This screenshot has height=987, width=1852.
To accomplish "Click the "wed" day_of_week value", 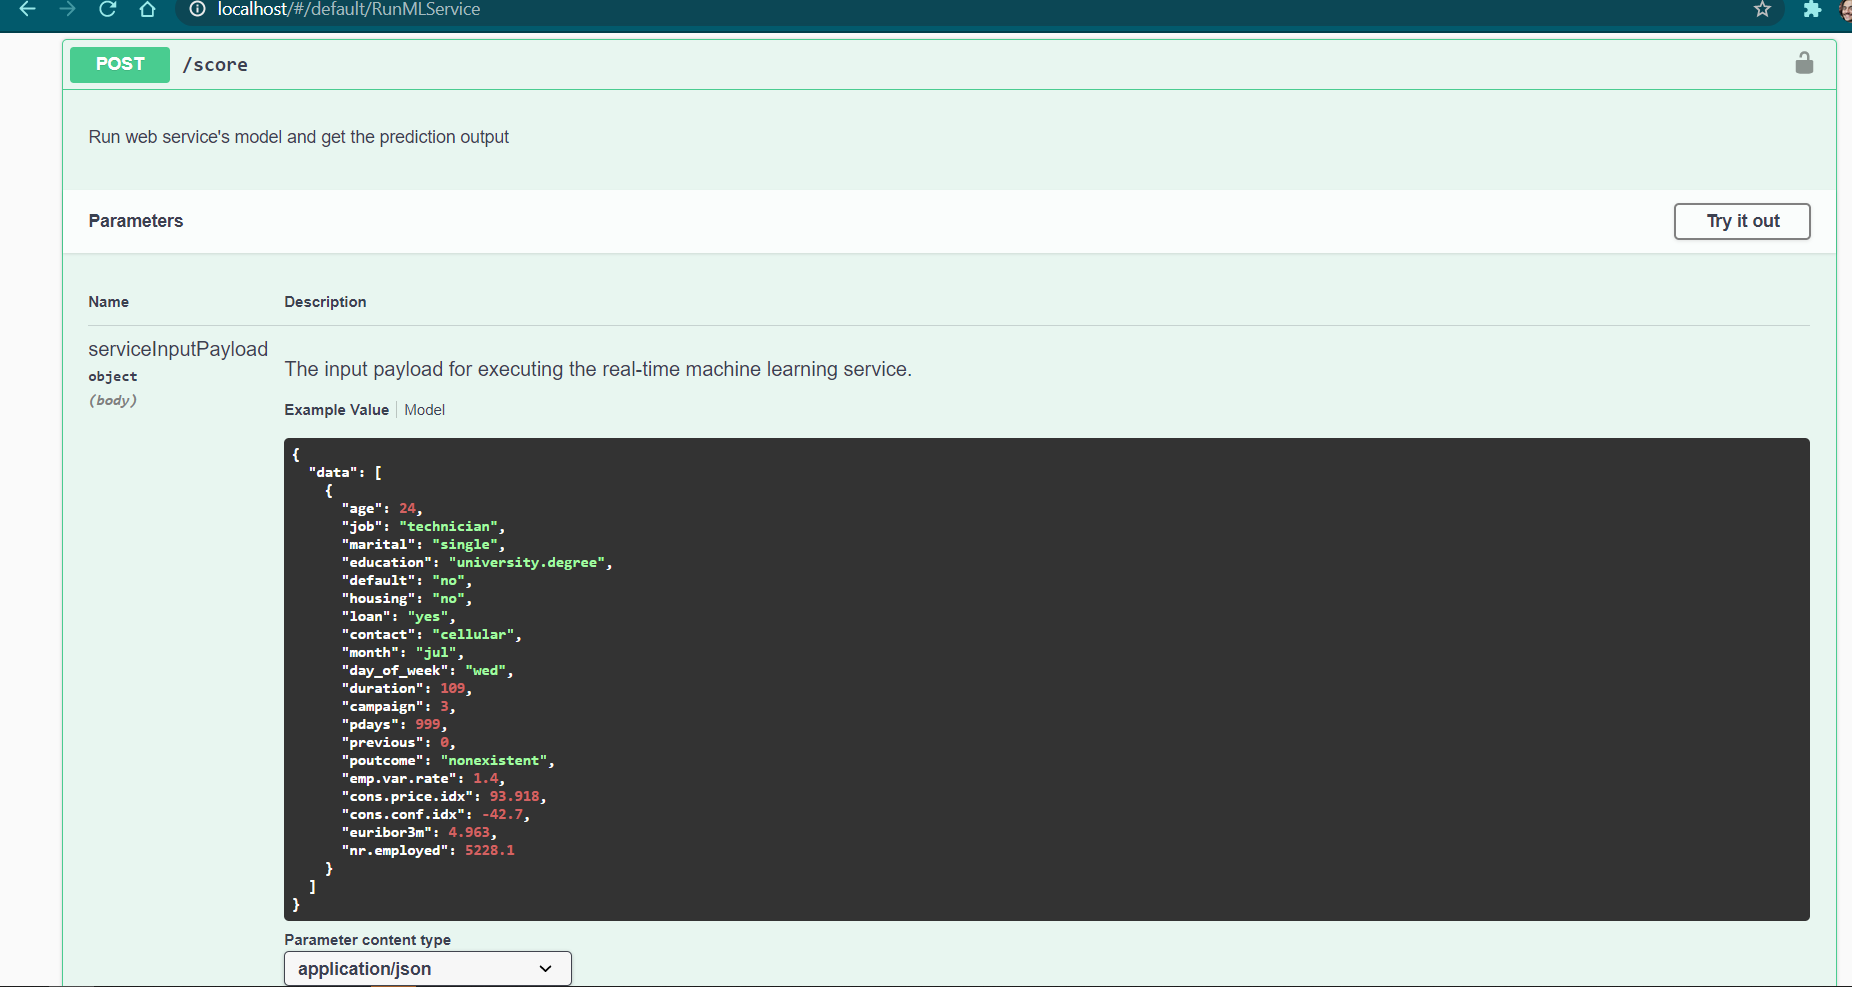I will pyautogui.click(x=486, y=671).
